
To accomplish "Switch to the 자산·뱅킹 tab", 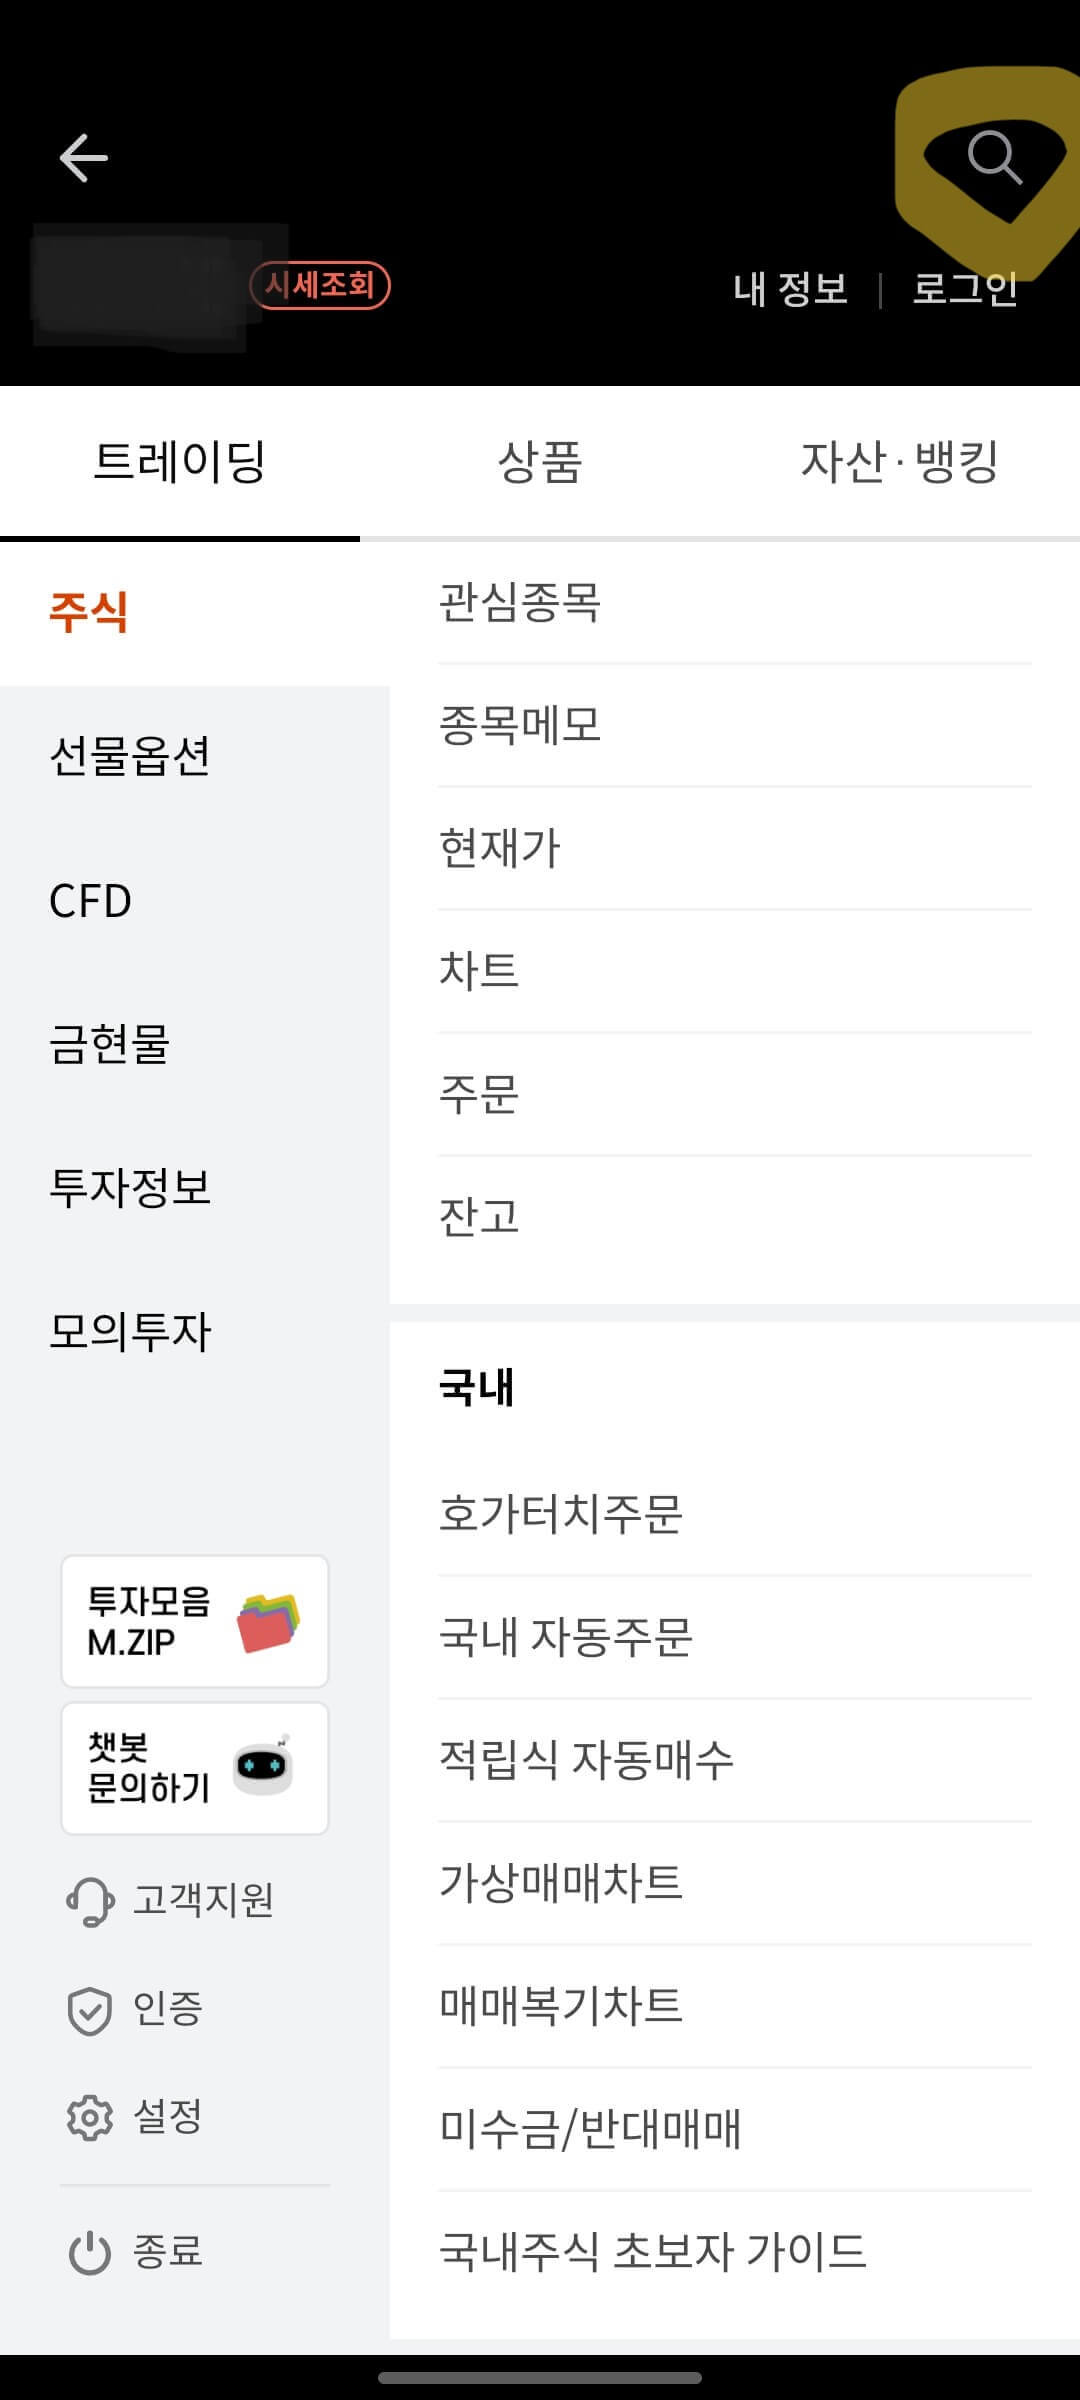I will click(x=898, y=462).
